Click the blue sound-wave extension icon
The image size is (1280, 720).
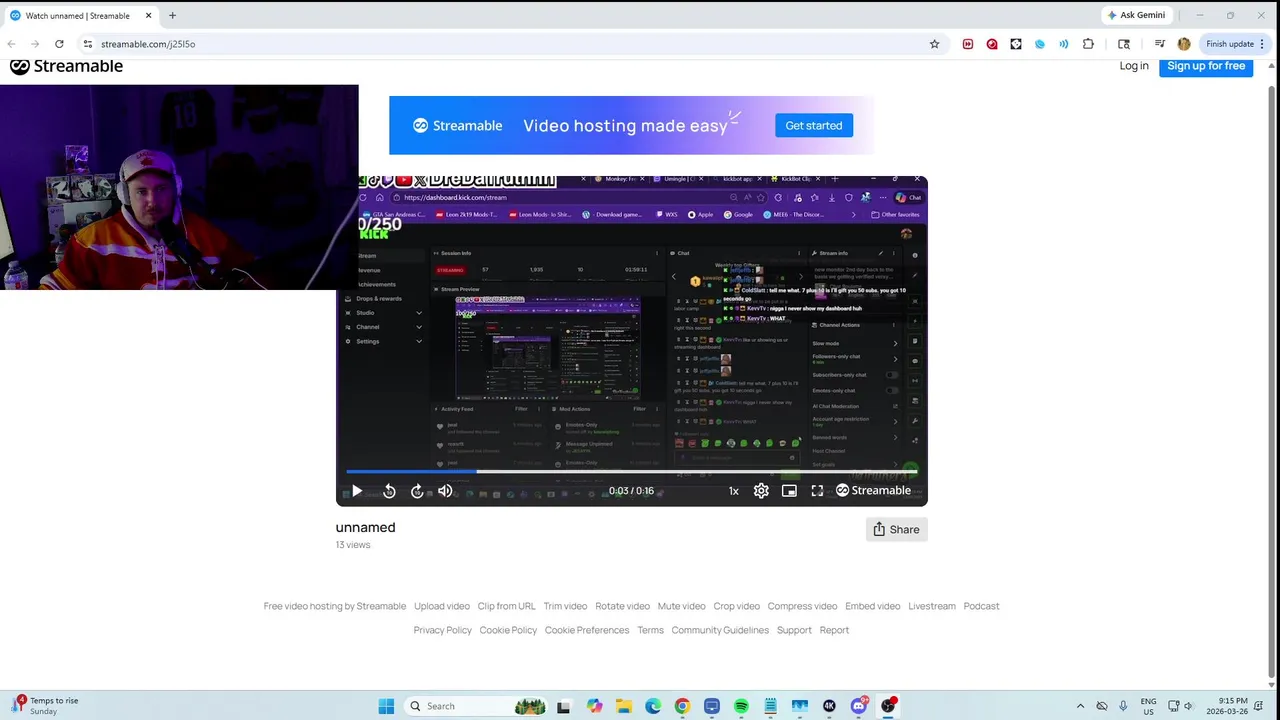(x=1064, y=44)
